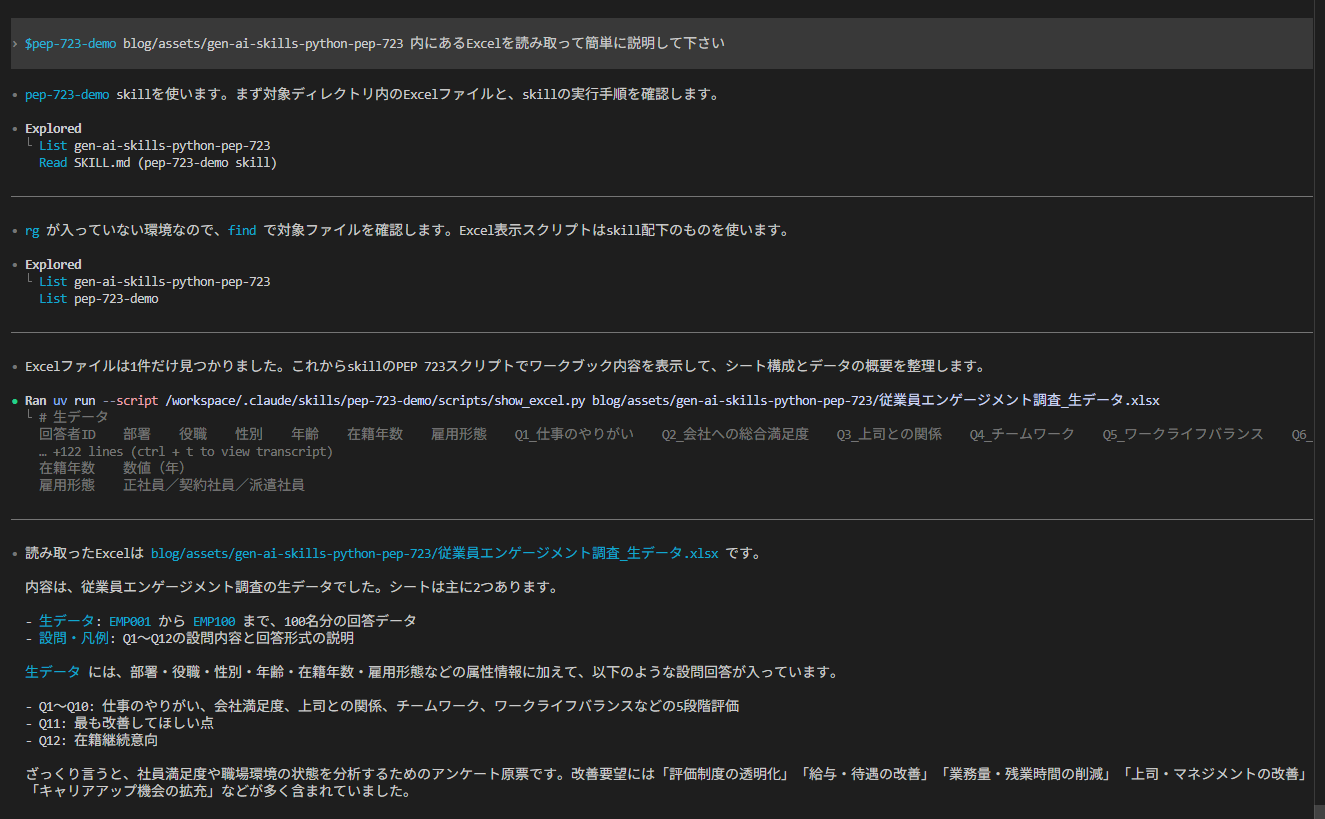Viewport: 1325px width, 819px height.
Task: Click the 年齢 column header
Action: [305, 434]
